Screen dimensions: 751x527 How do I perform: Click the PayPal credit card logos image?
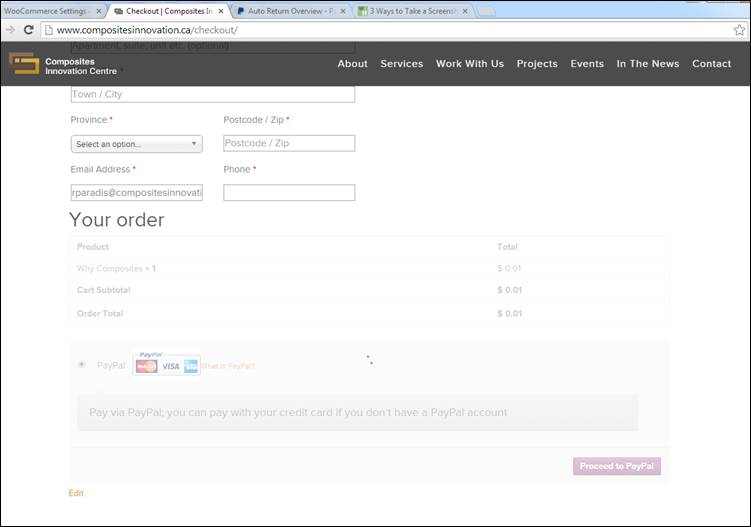point(166,365)
